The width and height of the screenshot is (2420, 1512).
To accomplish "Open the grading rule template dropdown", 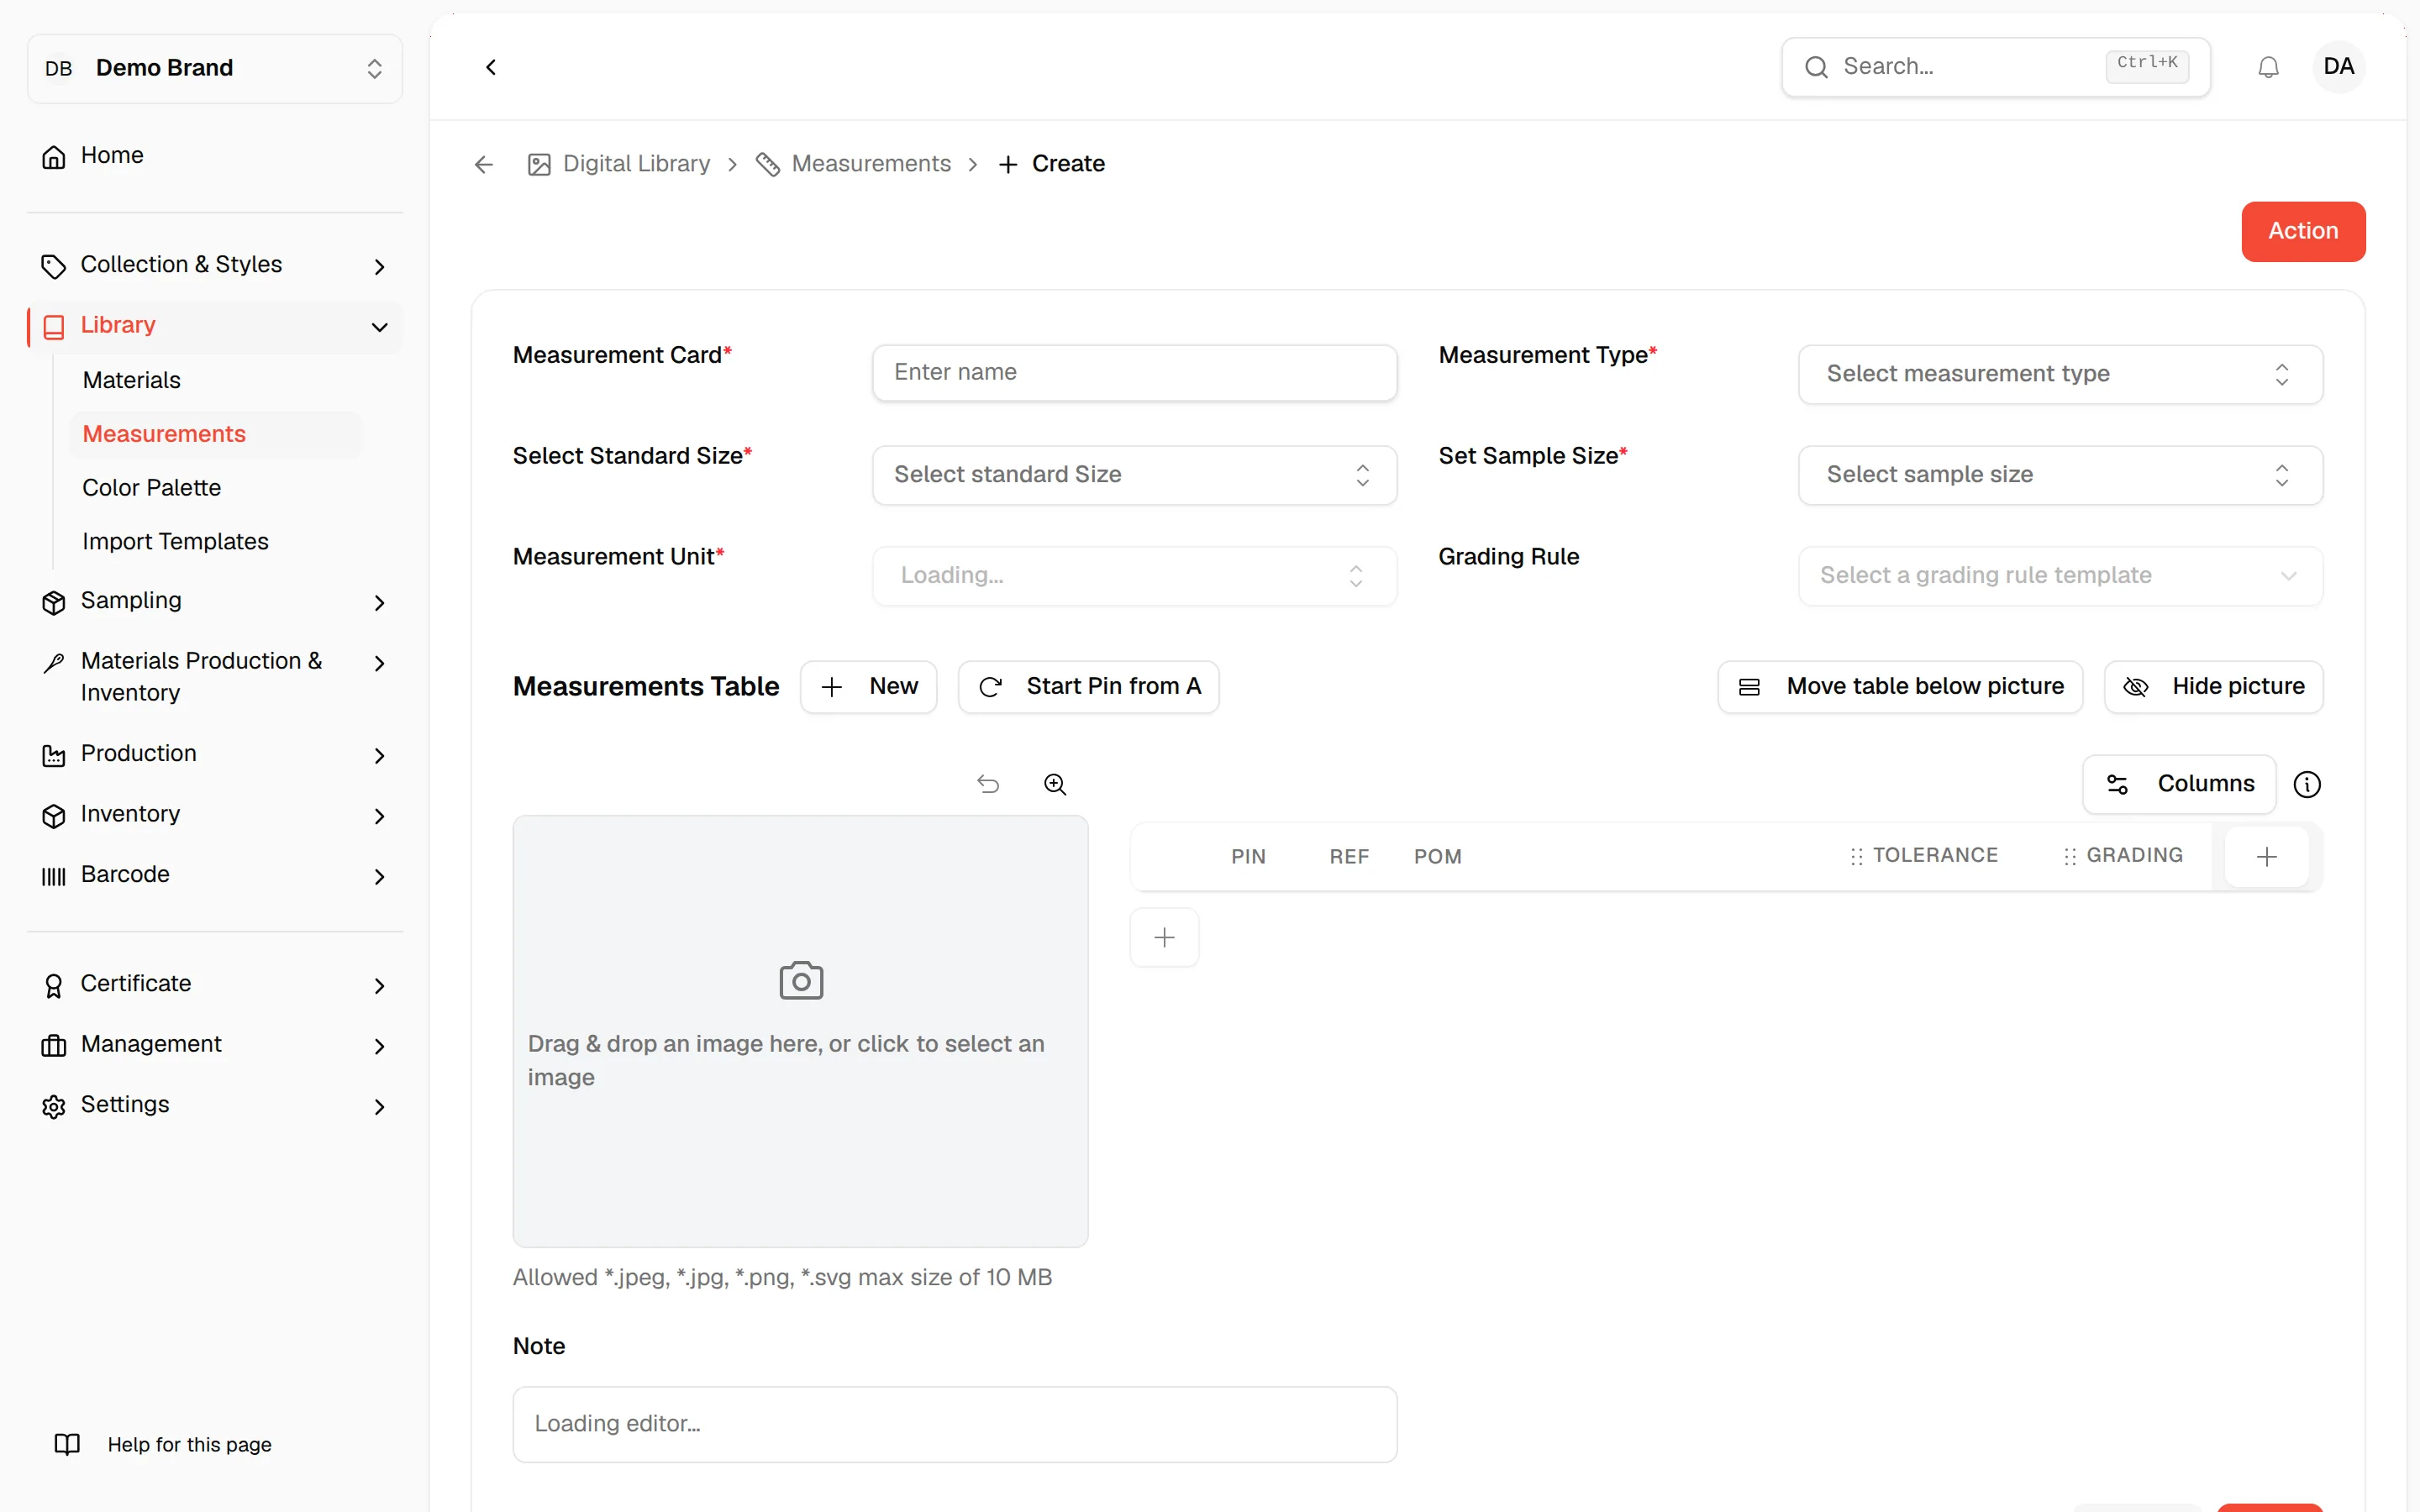I will click(x=2060, y=576).
